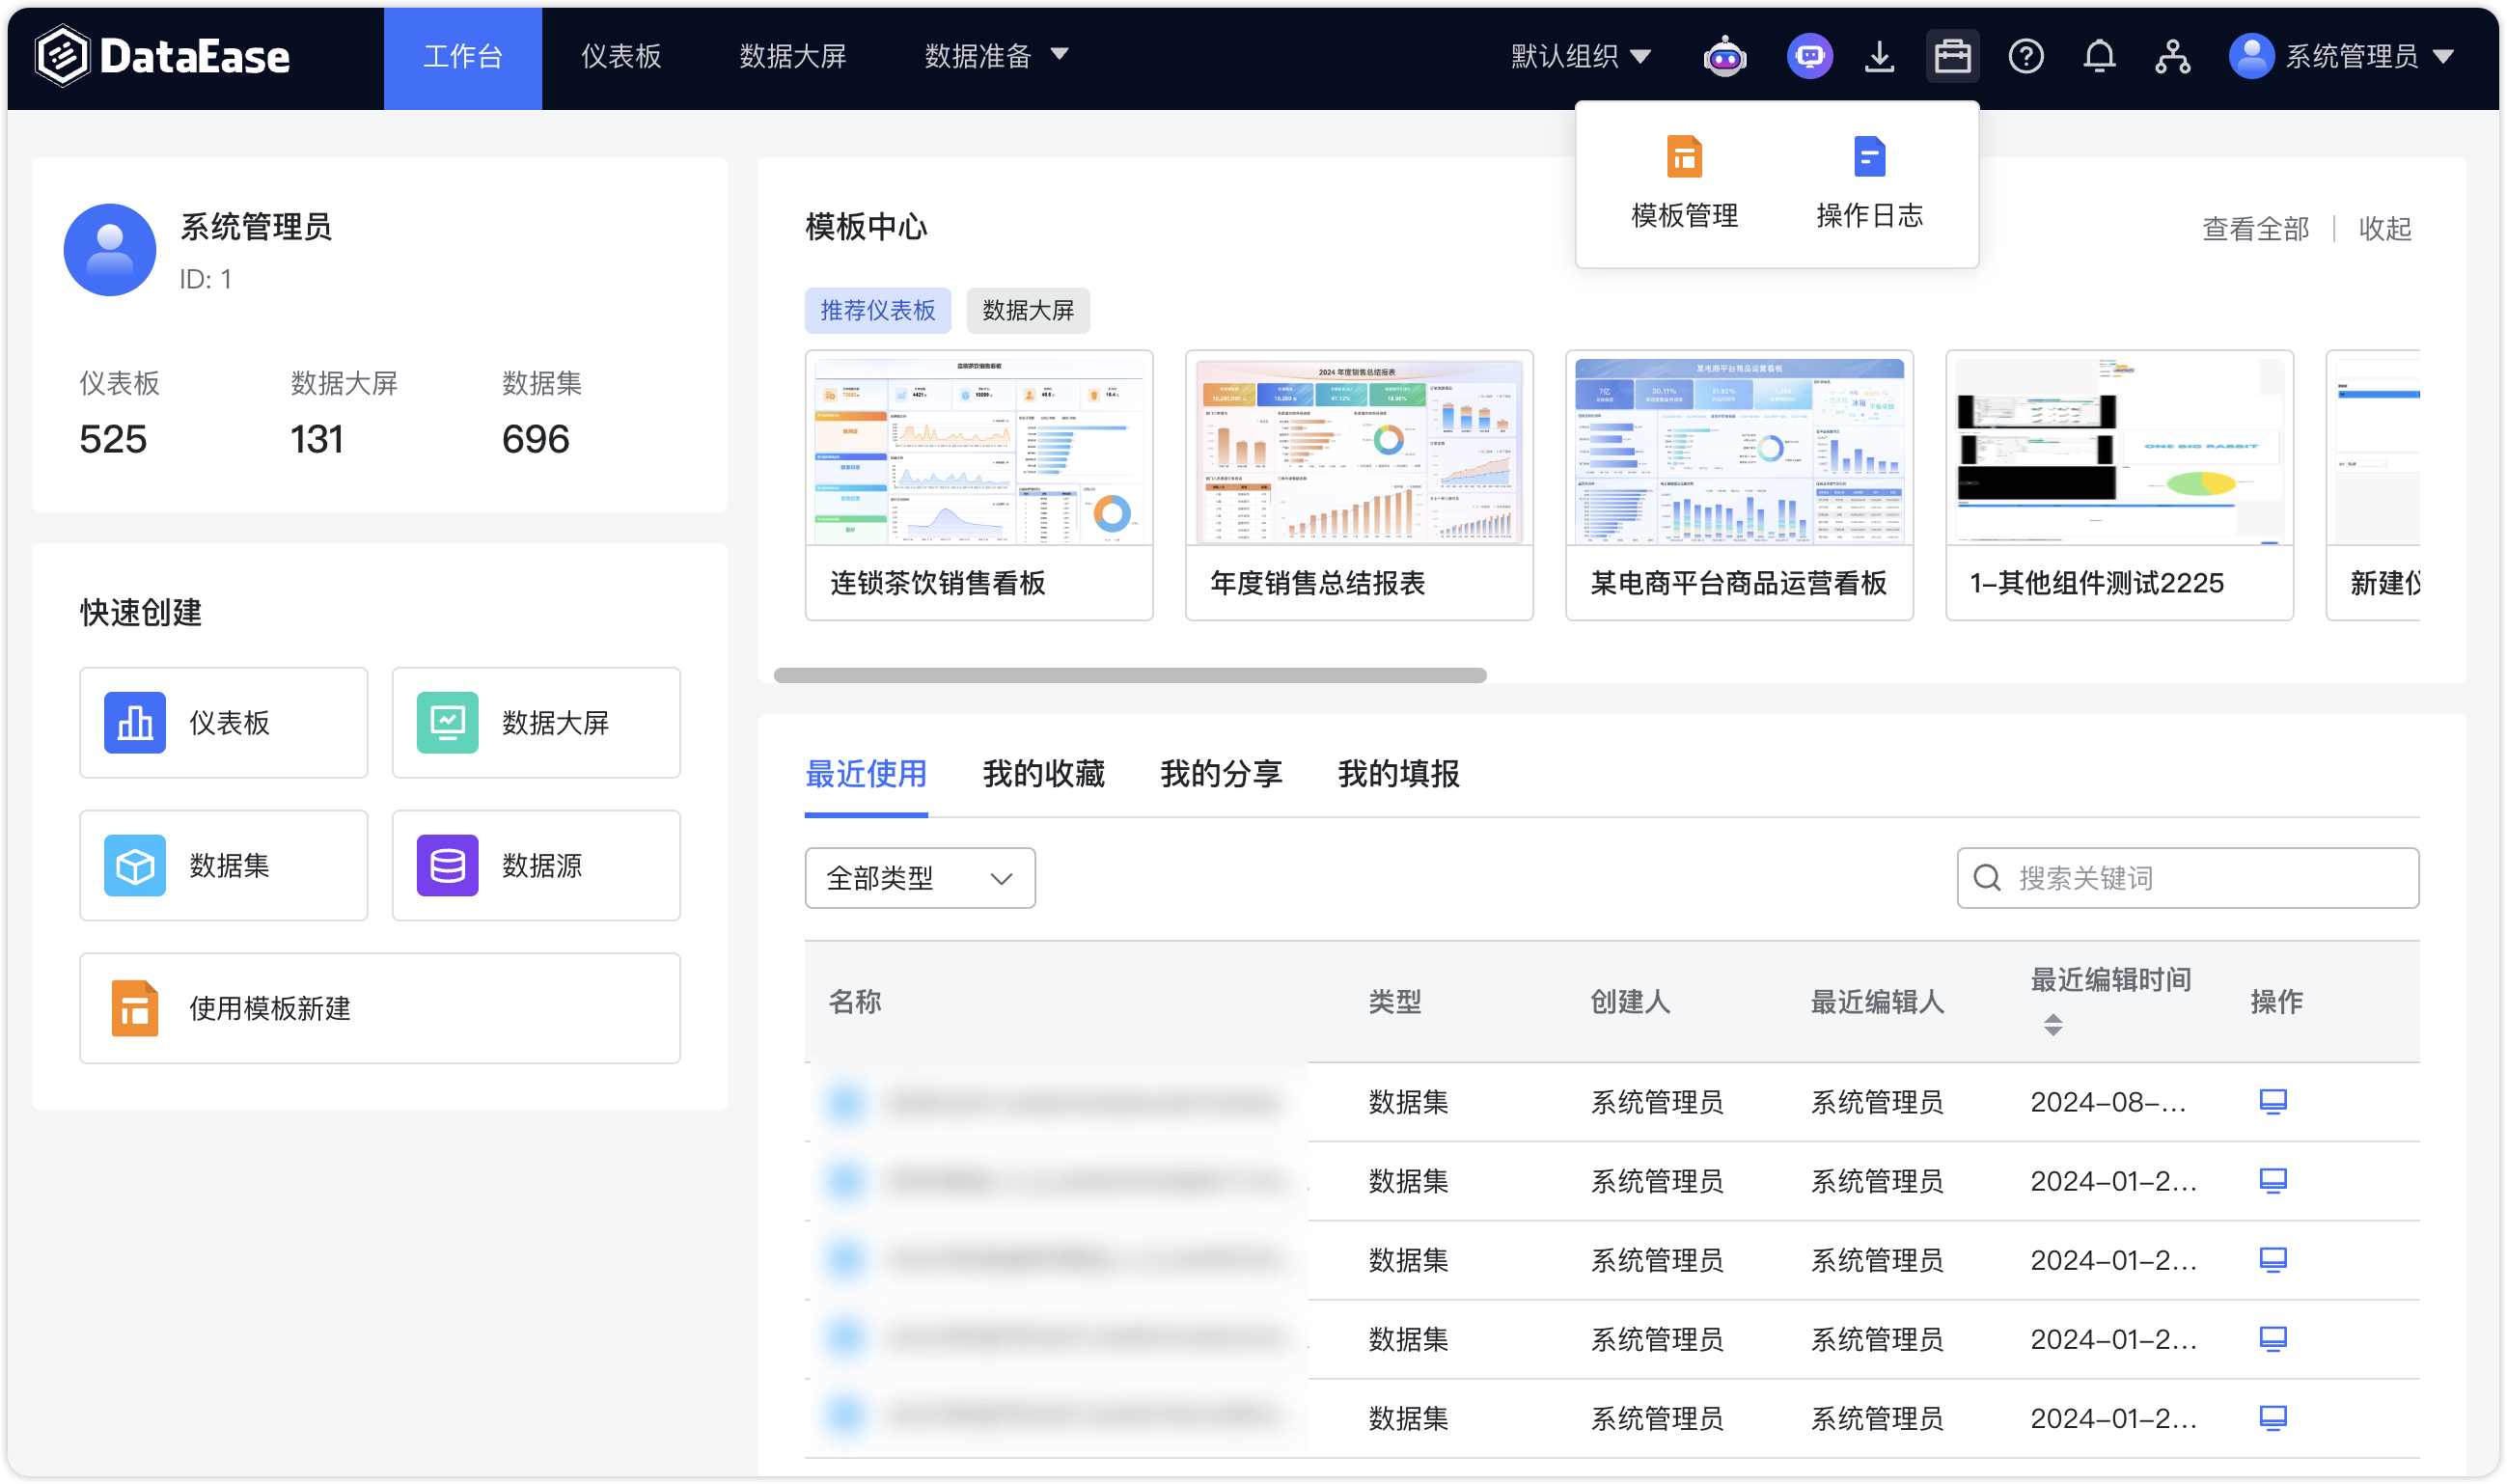Open the notifications bell

pyautogui.click(x=2098, y=56)
